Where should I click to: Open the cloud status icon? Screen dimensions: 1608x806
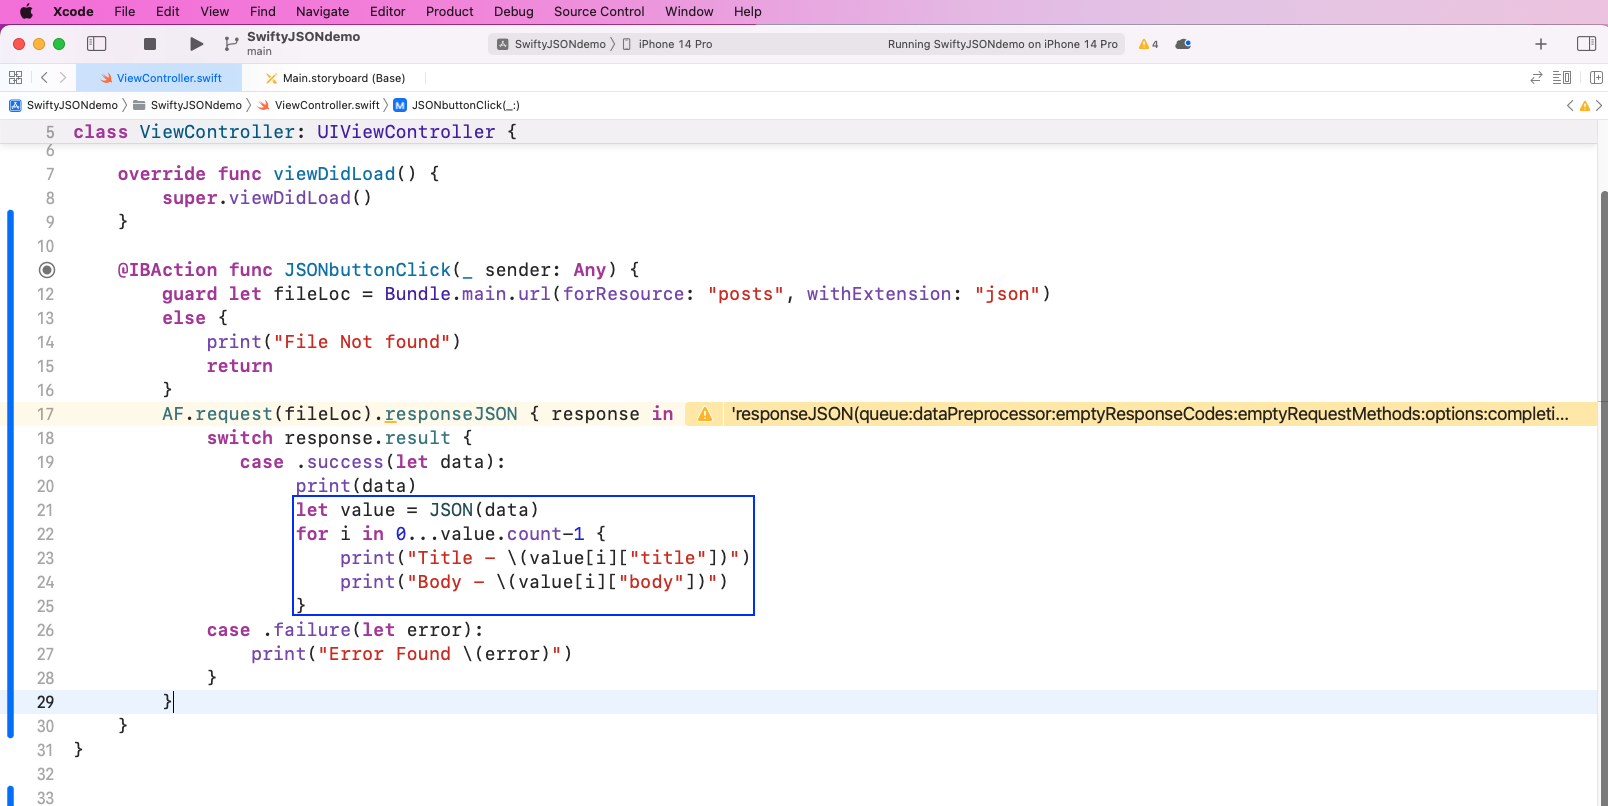point(1183,44)
